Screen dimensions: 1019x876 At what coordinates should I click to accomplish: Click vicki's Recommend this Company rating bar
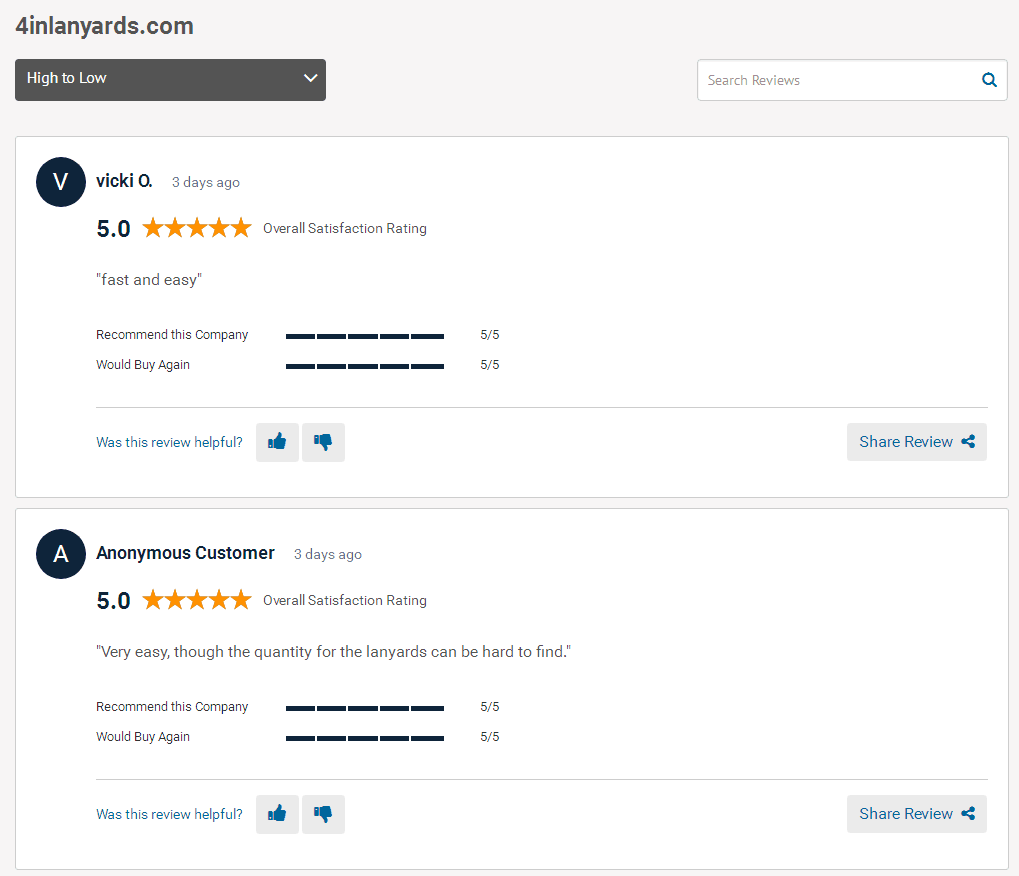365,336
